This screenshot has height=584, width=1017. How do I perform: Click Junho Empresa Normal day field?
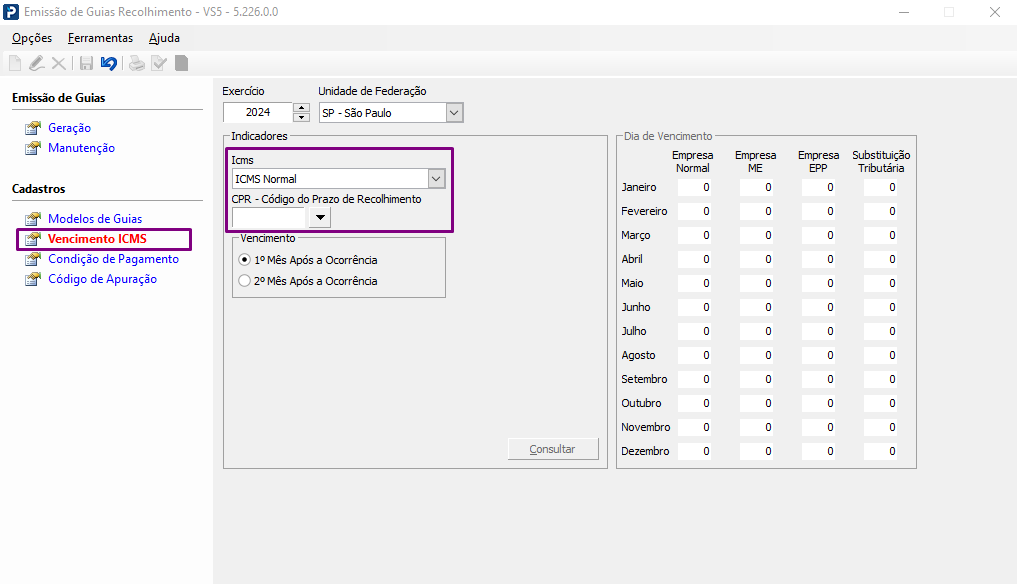[x=694, y=308]
